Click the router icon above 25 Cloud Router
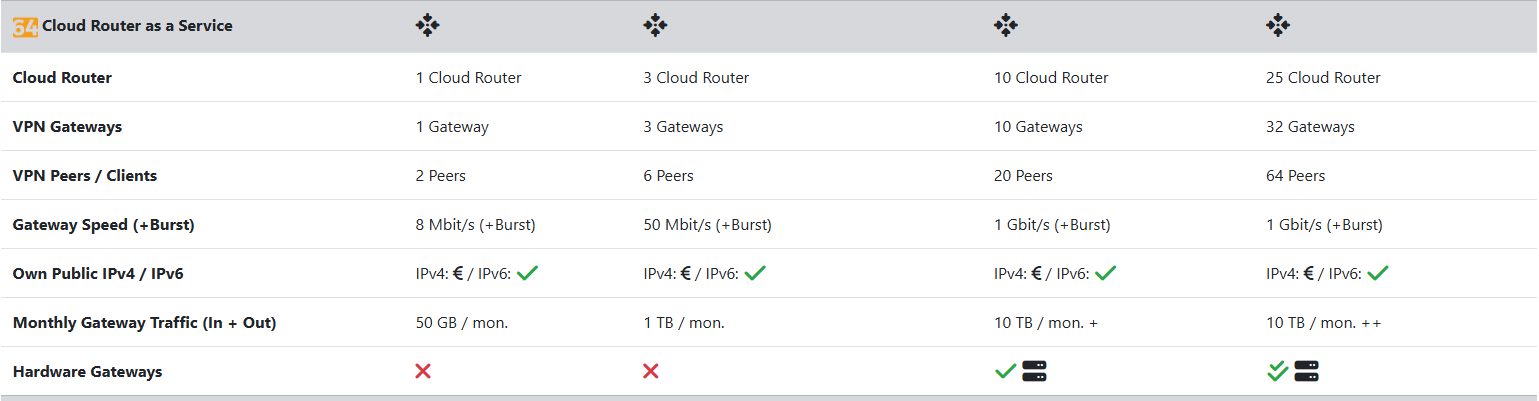This screenshot has width=1539, height=401. pos(1277,26)
